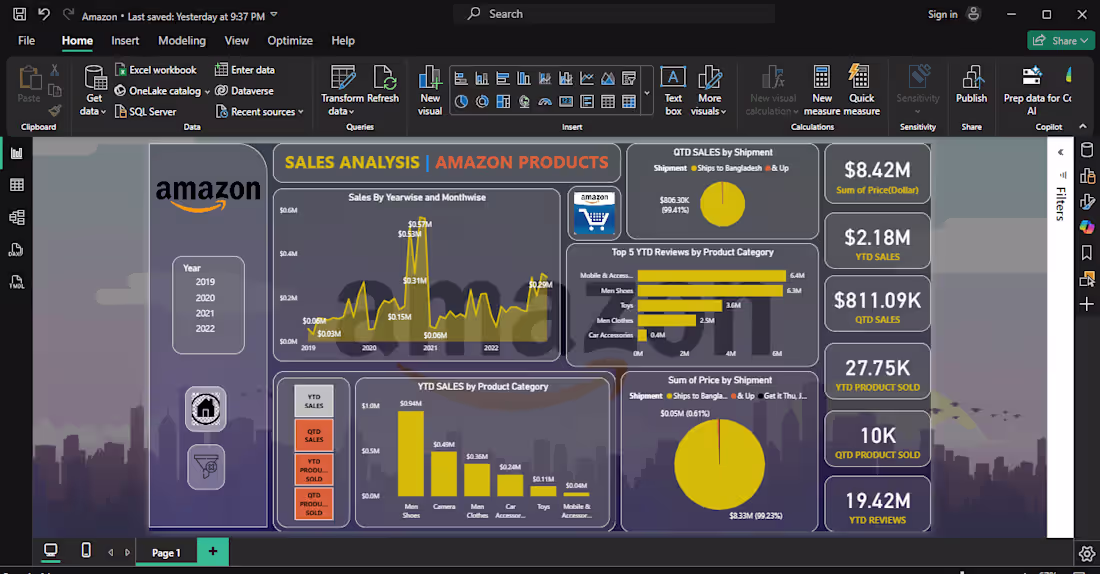Insert an area chart visual
This screenshot has height=574, width=1100.
click(608, 79)
